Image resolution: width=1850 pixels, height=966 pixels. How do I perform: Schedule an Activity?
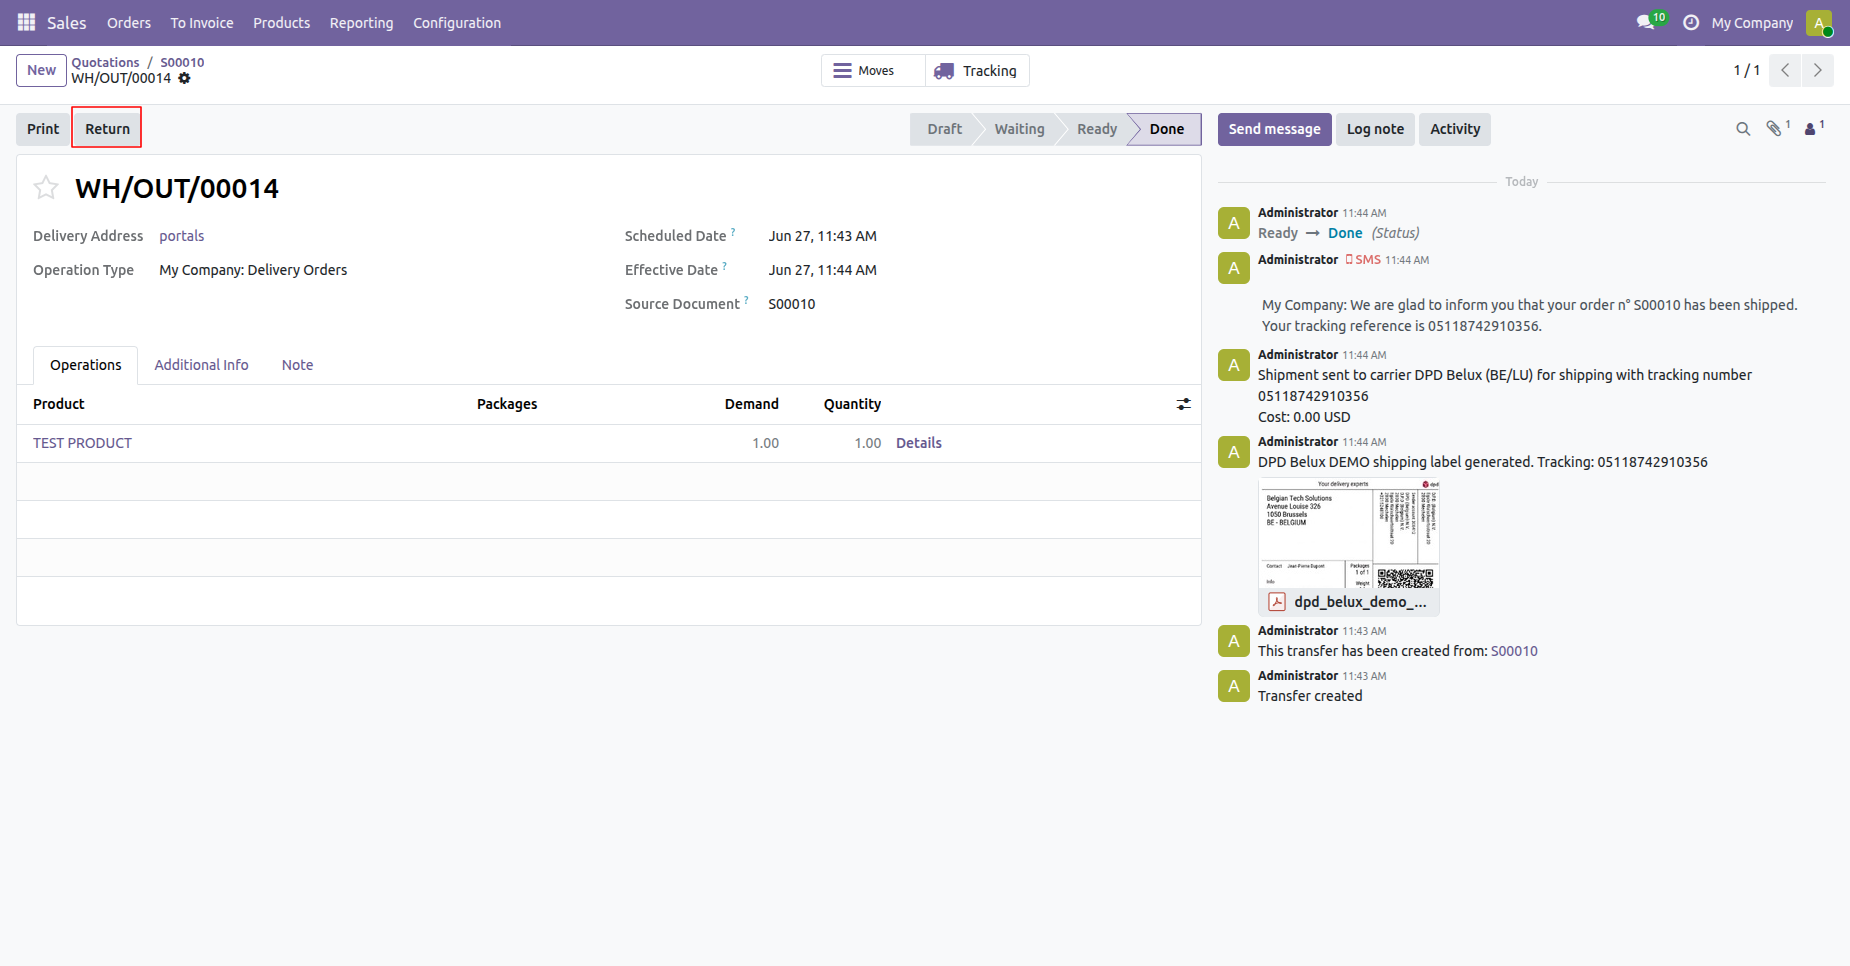(1455, 129)
